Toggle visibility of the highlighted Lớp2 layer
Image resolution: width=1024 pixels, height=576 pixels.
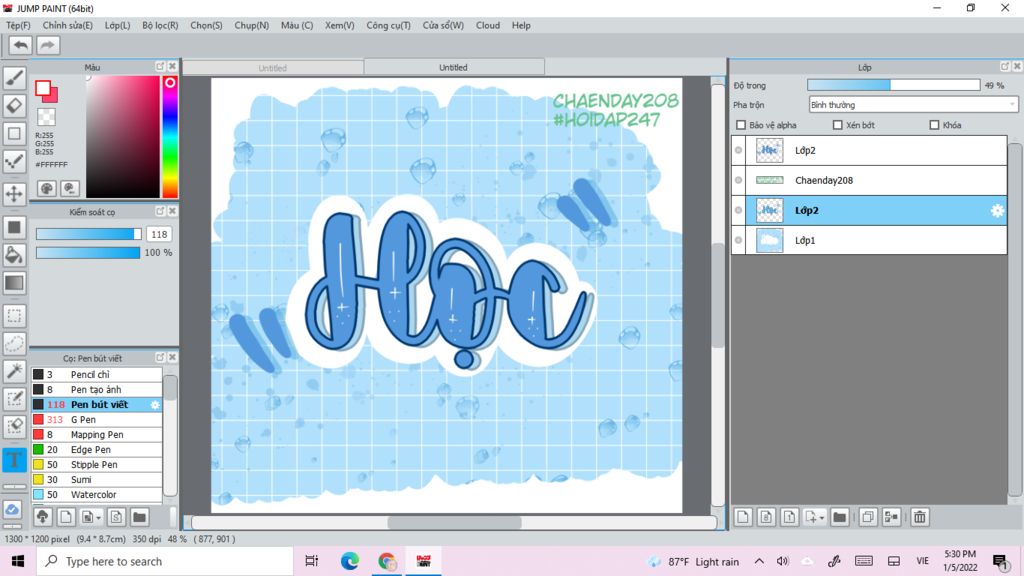pyautogui.click(x=739, y=210)
